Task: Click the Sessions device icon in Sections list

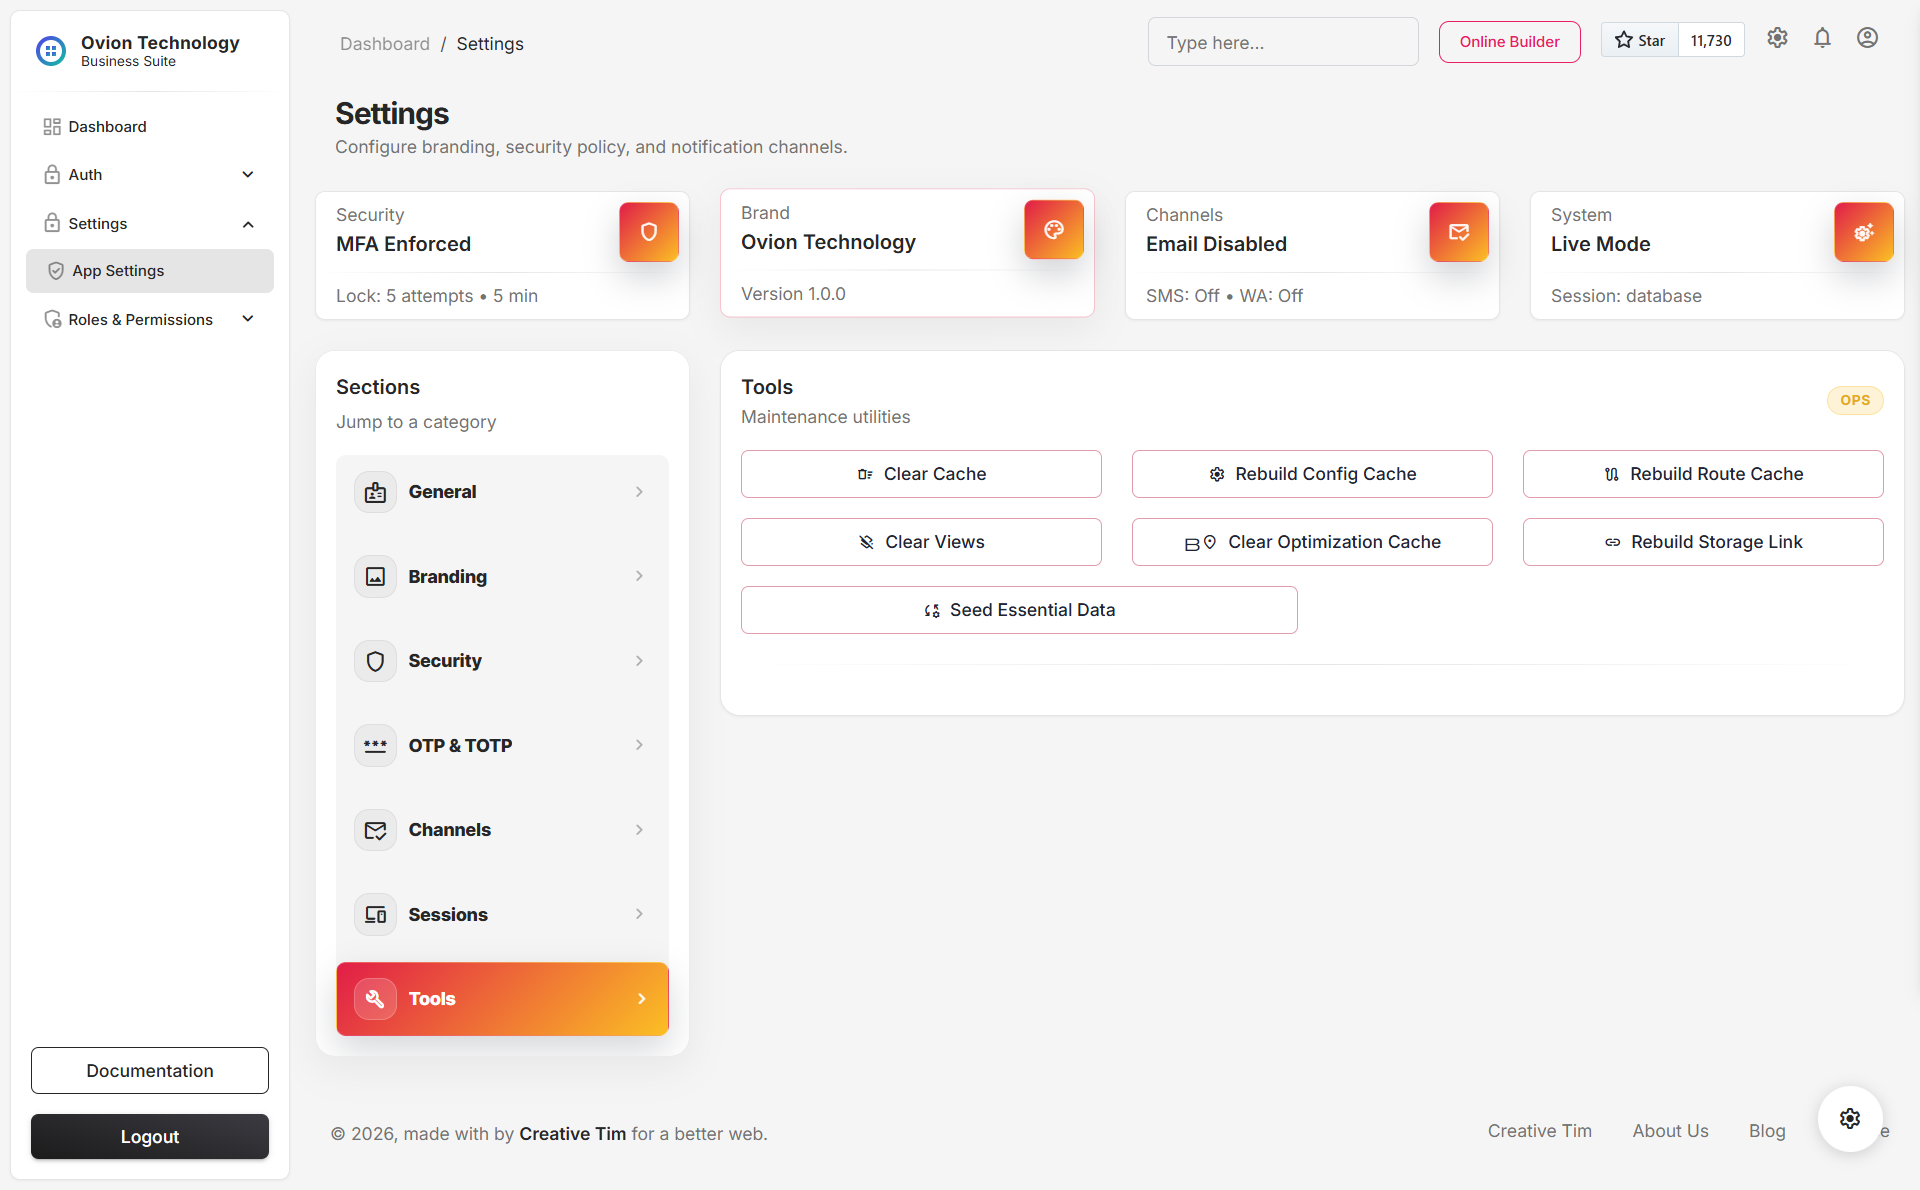Action: click(x=375, y=914)
